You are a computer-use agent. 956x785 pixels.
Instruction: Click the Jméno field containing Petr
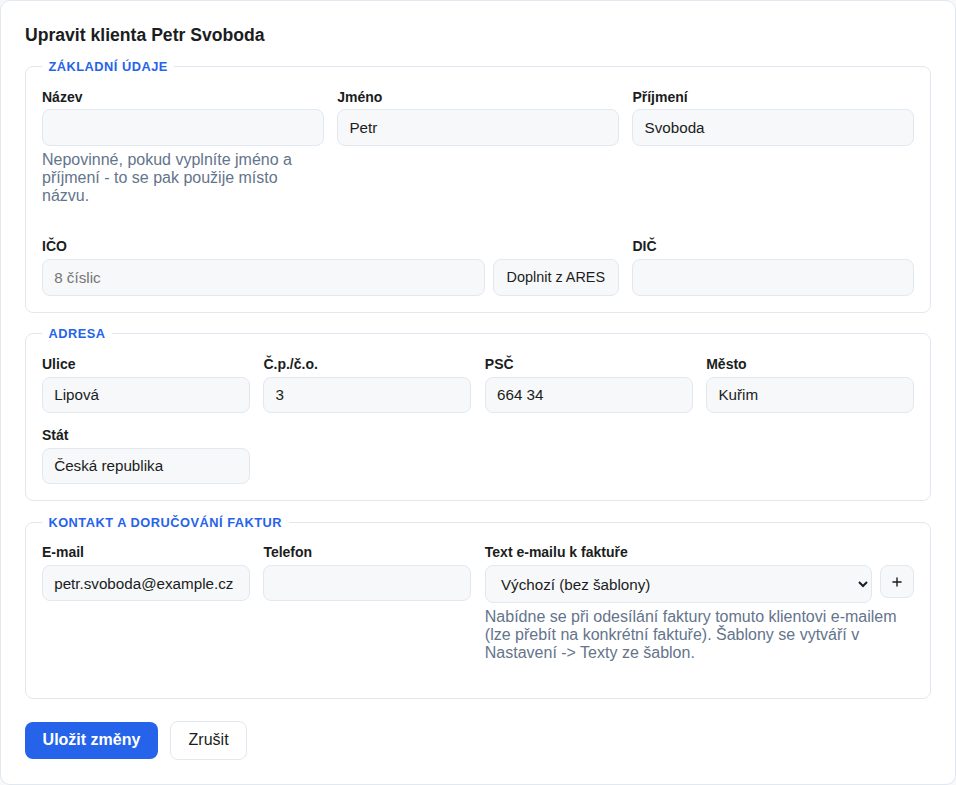[478, 127]
